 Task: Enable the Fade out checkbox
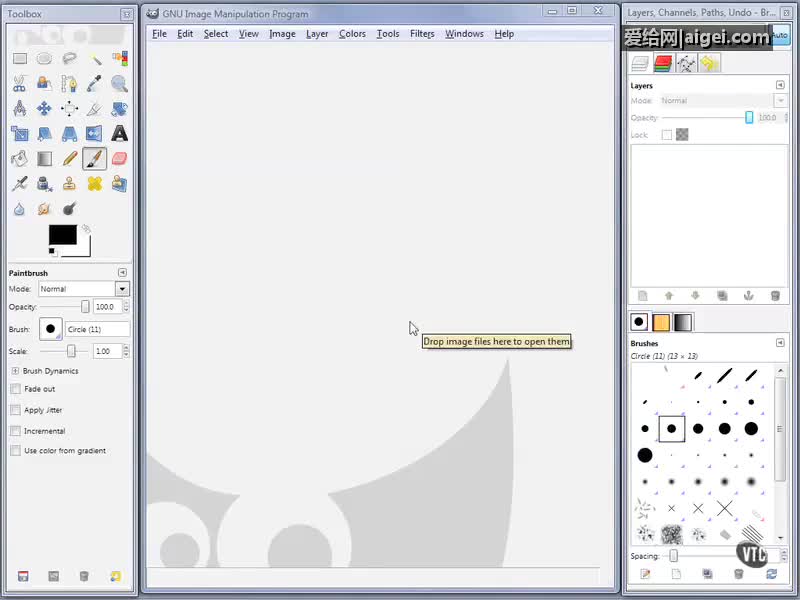pyautogui.click(x=15, y=389)
